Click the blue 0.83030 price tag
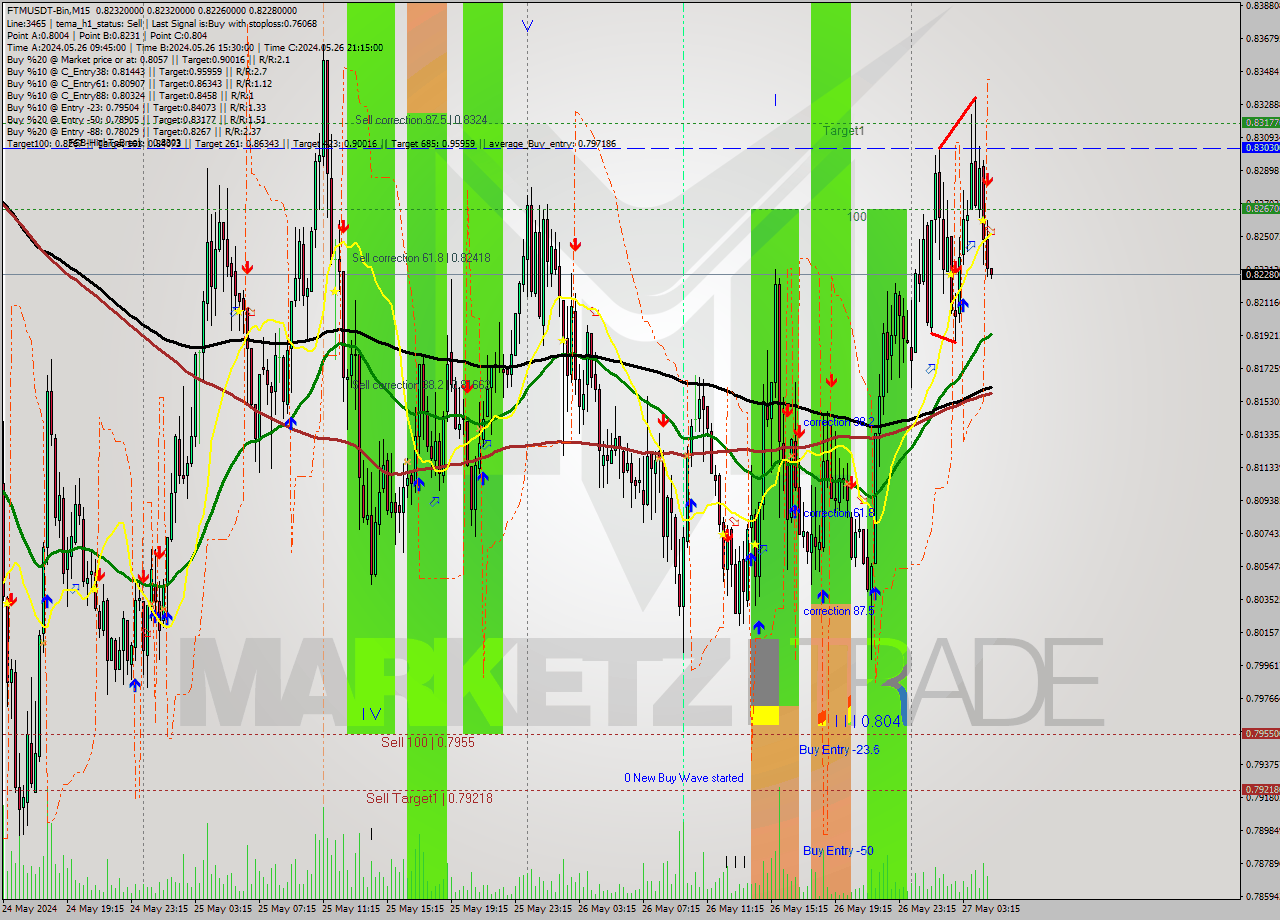The image size is (1280, 920). 1260,147
